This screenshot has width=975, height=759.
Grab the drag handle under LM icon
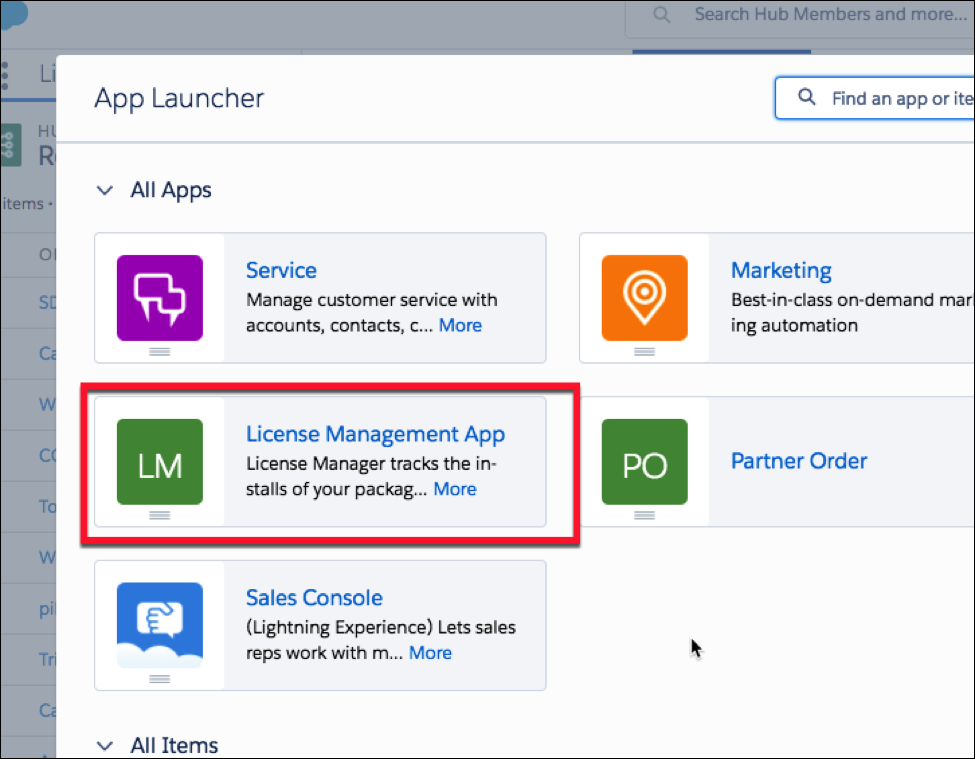pos(160,515)
